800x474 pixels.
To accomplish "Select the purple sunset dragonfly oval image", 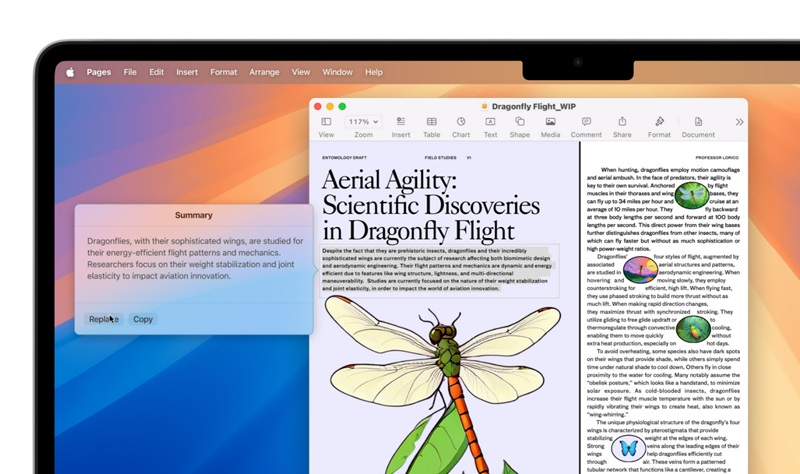I will coord(640,270).
